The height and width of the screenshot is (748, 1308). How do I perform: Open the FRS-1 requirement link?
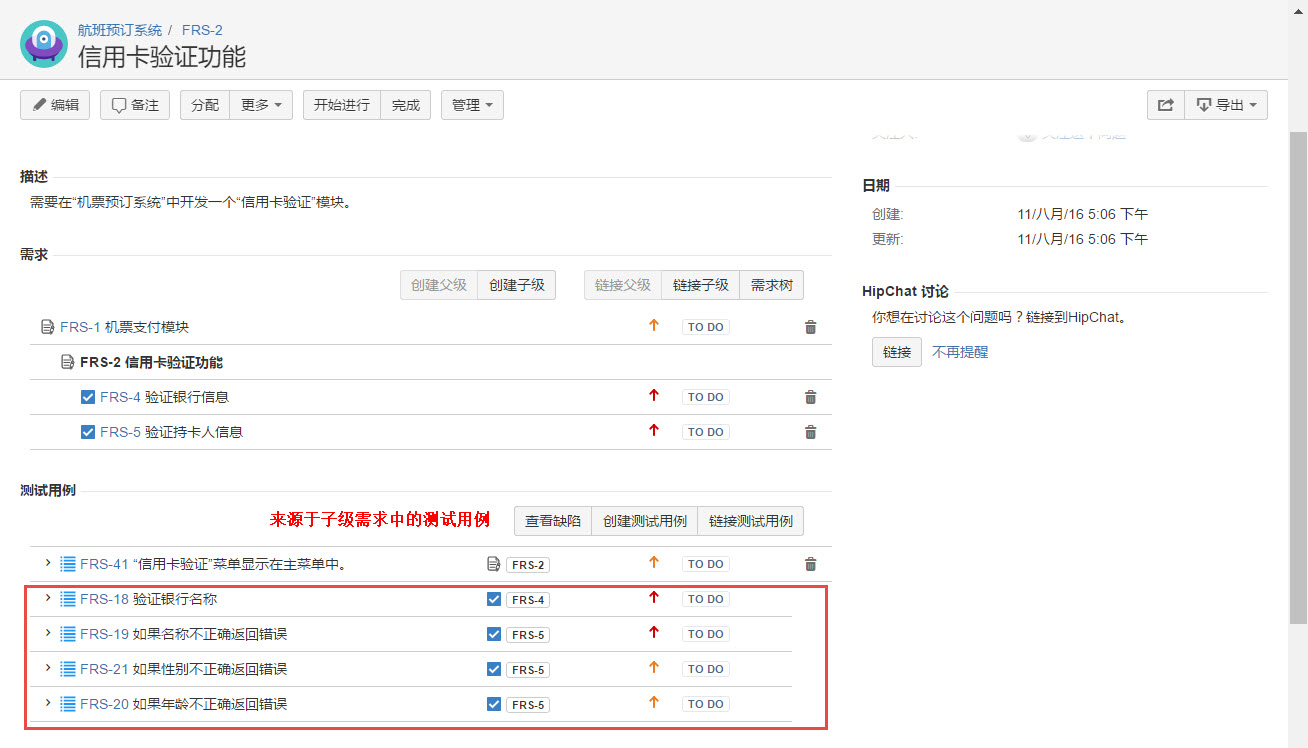(x=80, y=327)
